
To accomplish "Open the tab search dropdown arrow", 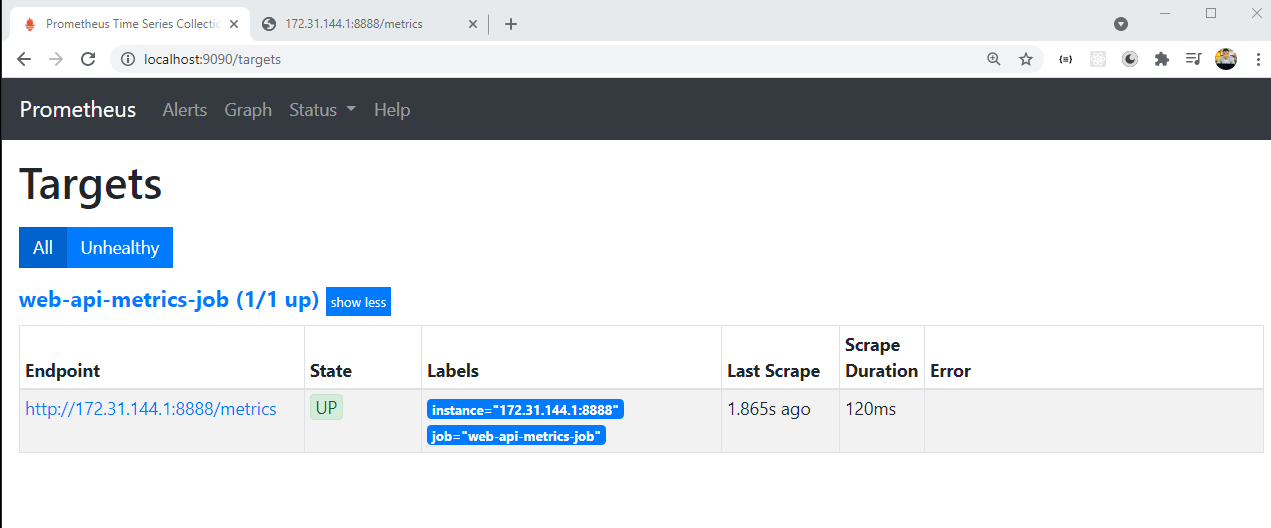I will click(1121, 23).
